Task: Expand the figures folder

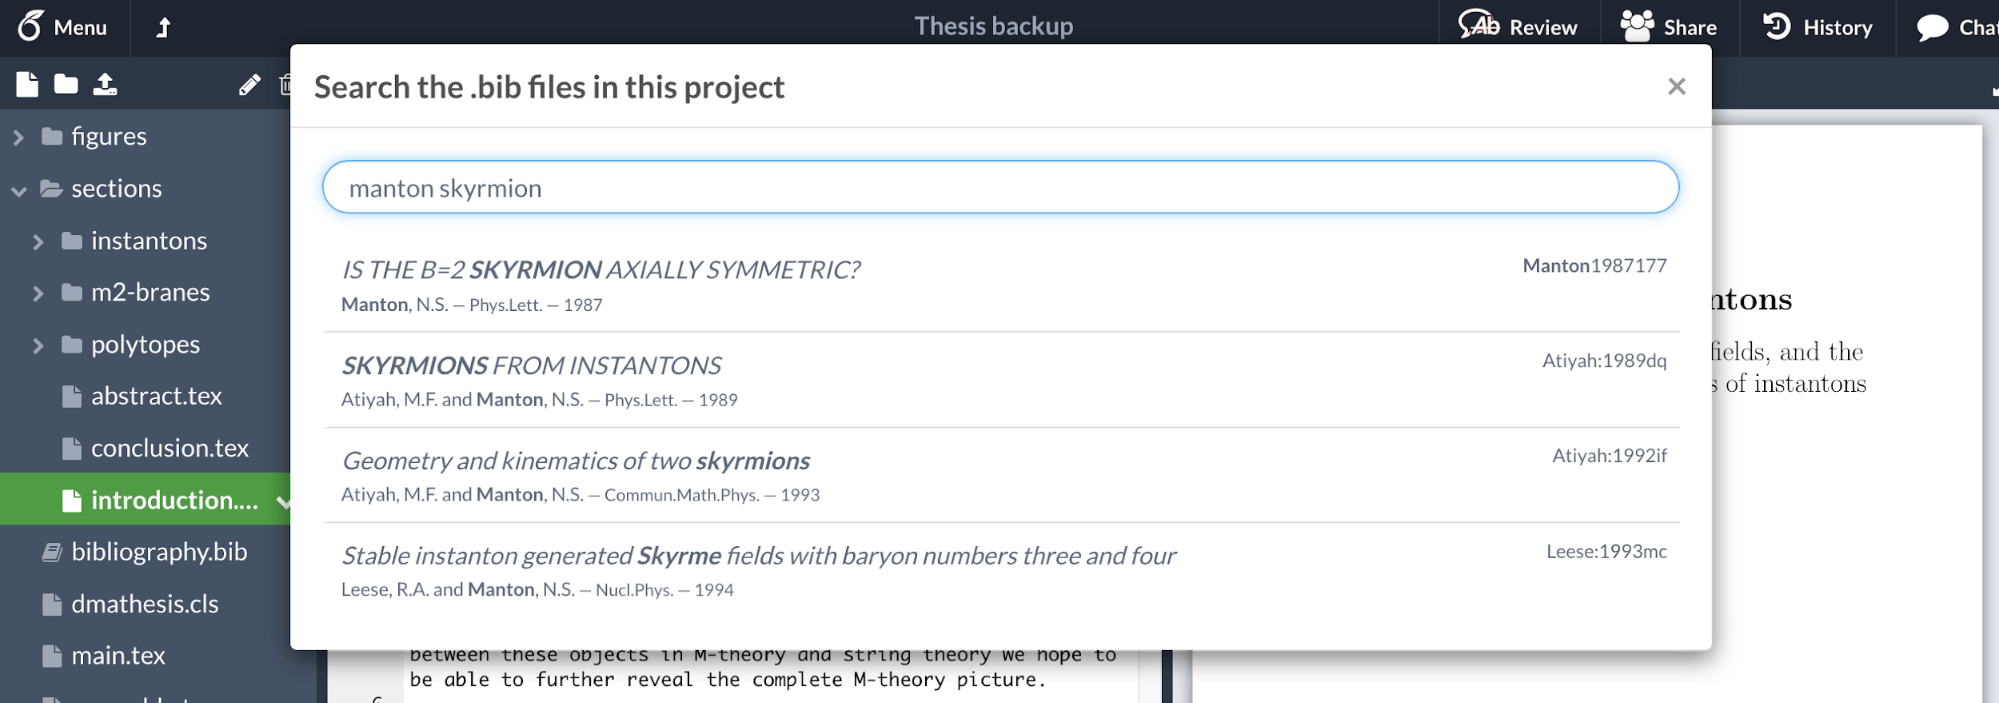Action: [x=18, y=137]
